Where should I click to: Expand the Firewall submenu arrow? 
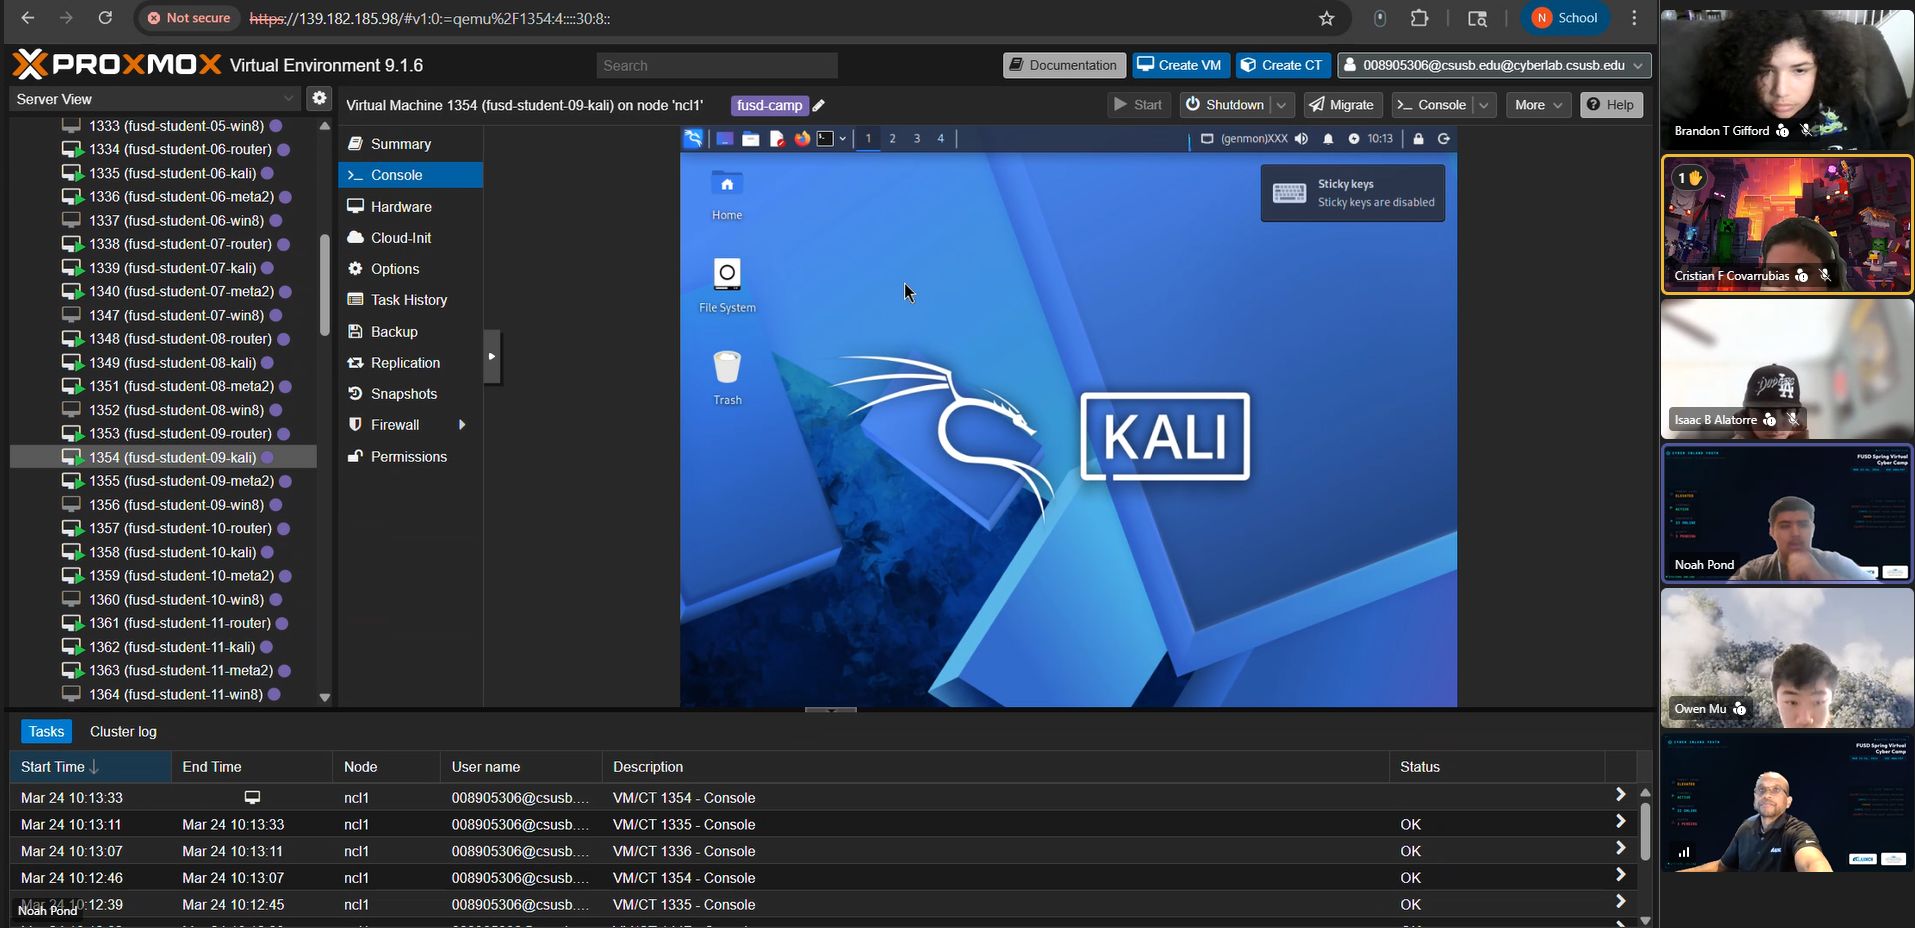pyautogui.click(x=462, y=425)
